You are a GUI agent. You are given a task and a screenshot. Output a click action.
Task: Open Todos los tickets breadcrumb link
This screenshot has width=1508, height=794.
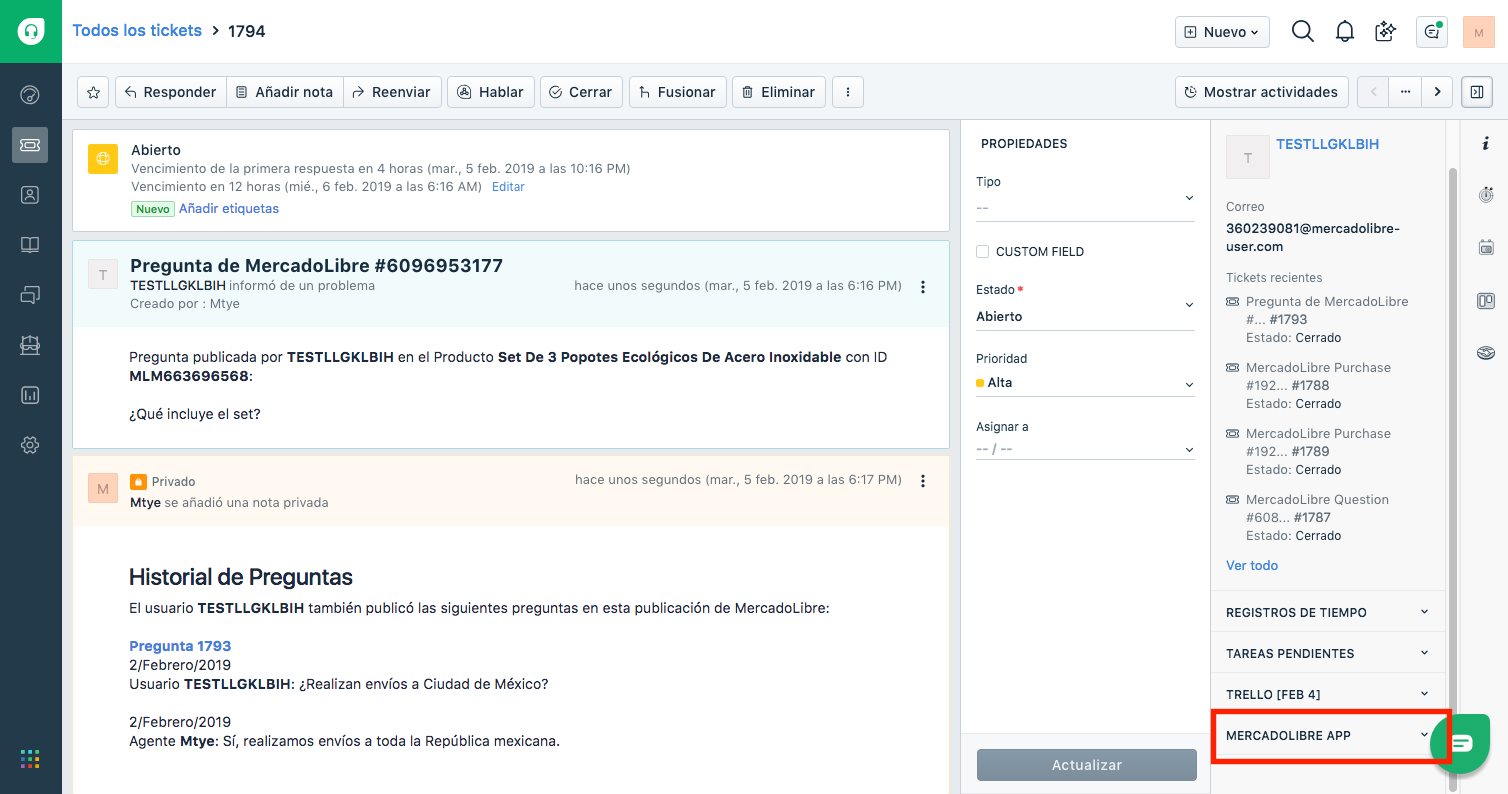[x=137, y=31]
